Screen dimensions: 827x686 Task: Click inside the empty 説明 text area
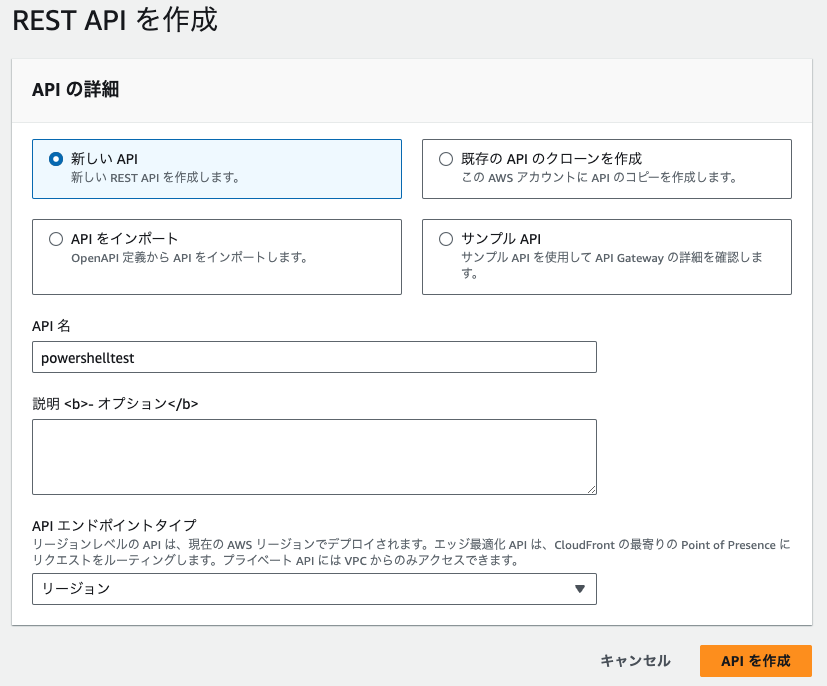pyautogui.click(x=314, y=457)
